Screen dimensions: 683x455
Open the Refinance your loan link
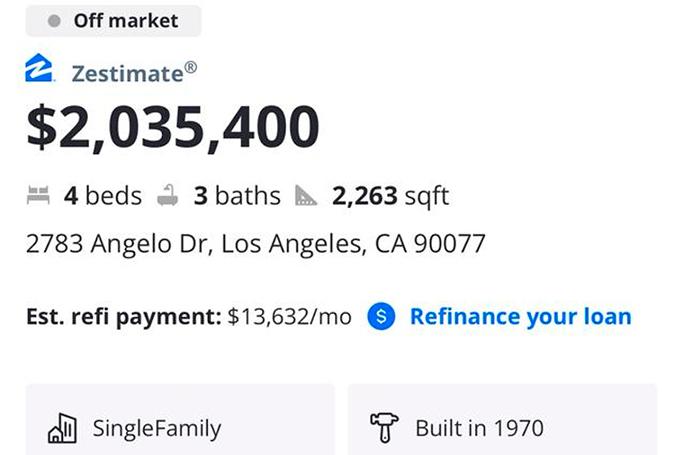pyautogui.click(x=521, y=316)
